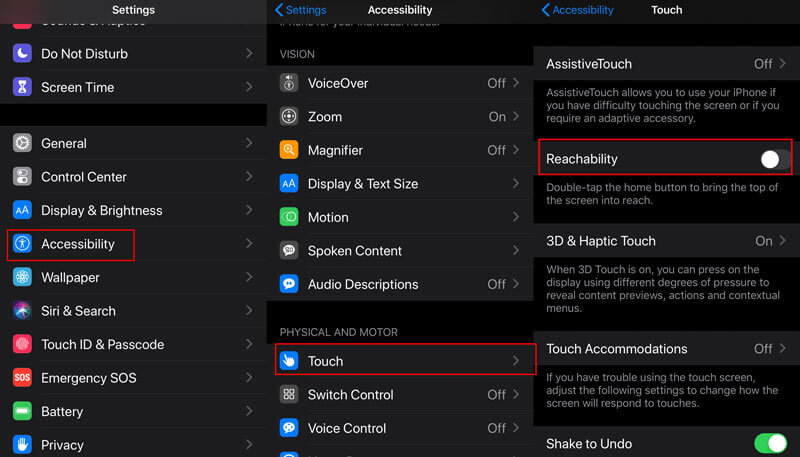800x457 pixels.
Task: Return to Accessibility from the Touch page
Action: 577,10
